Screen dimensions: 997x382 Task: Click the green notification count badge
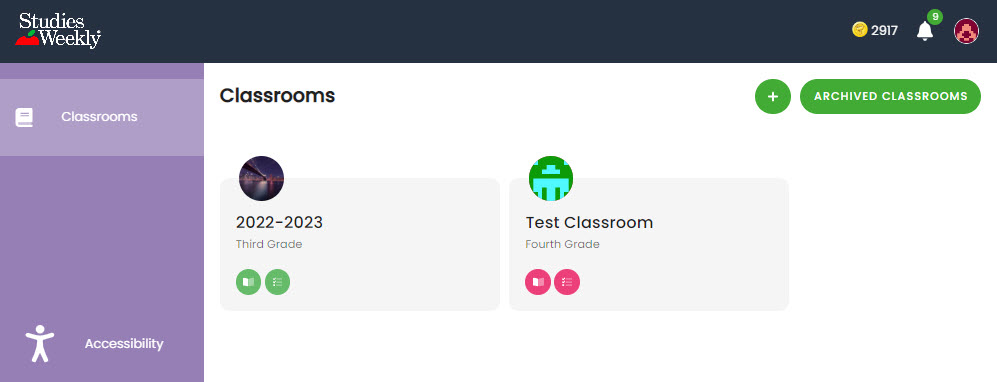pos(935,17)
